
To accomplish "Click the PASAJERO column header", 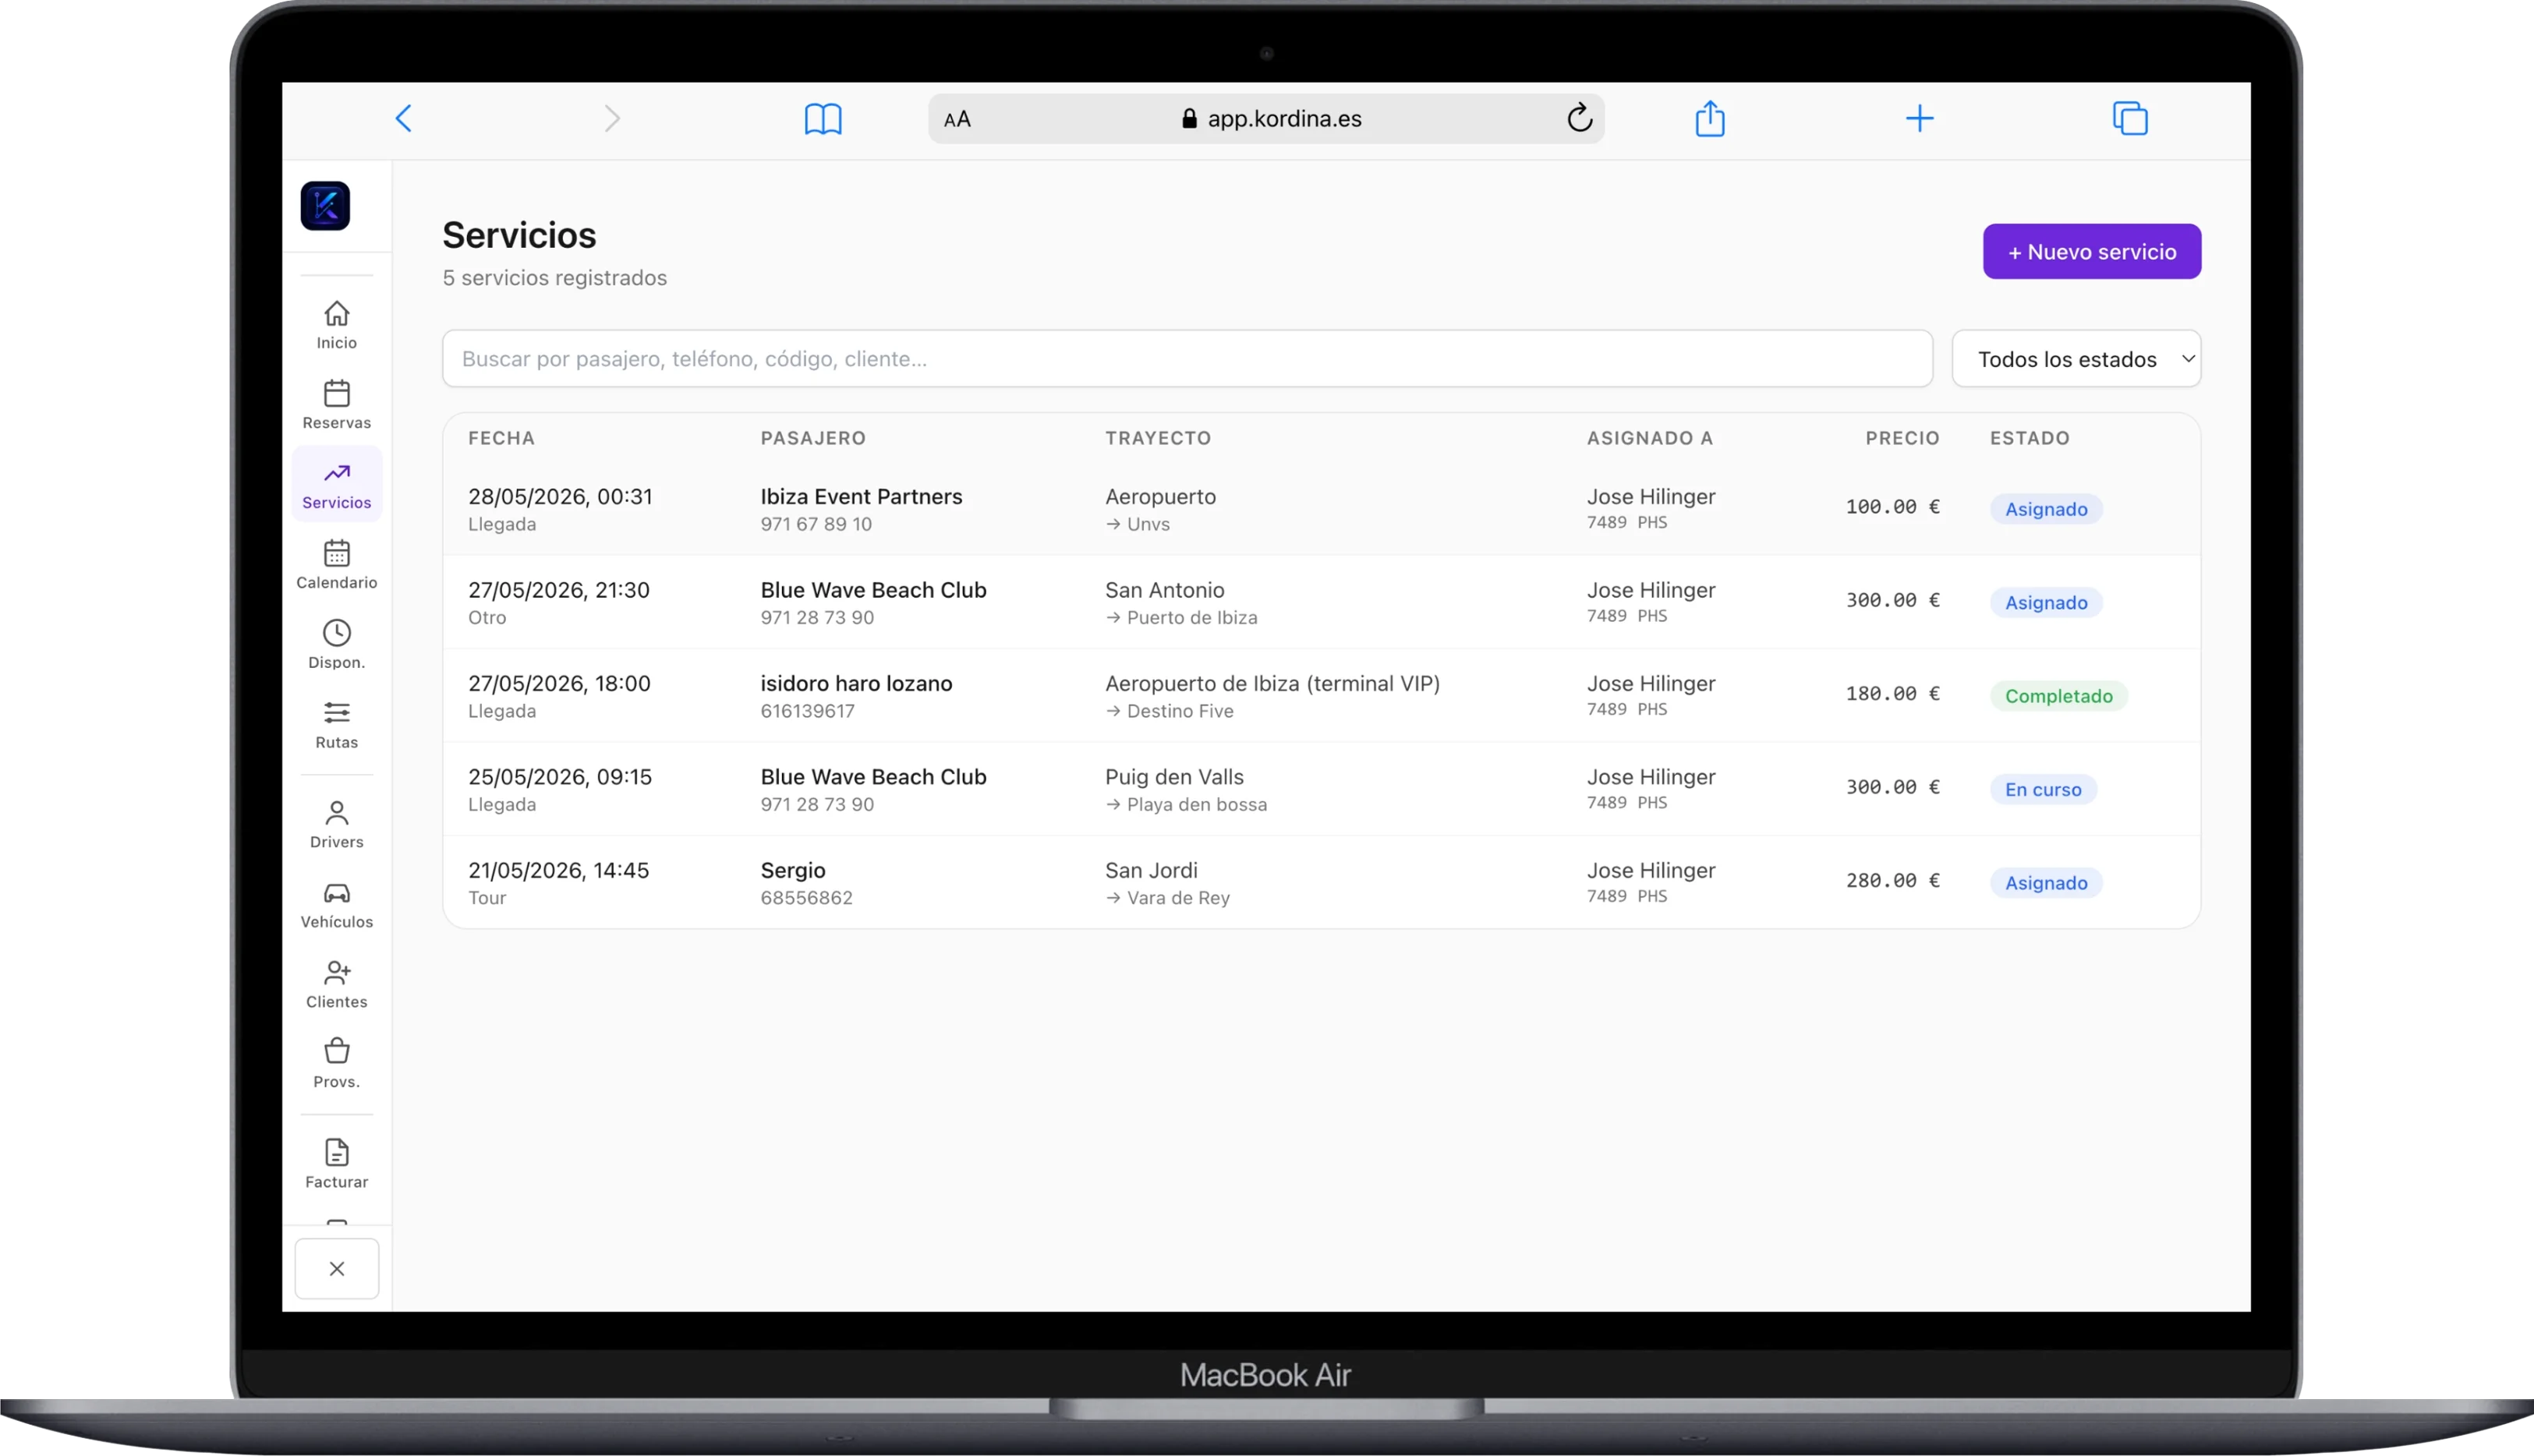I will 813,438.
